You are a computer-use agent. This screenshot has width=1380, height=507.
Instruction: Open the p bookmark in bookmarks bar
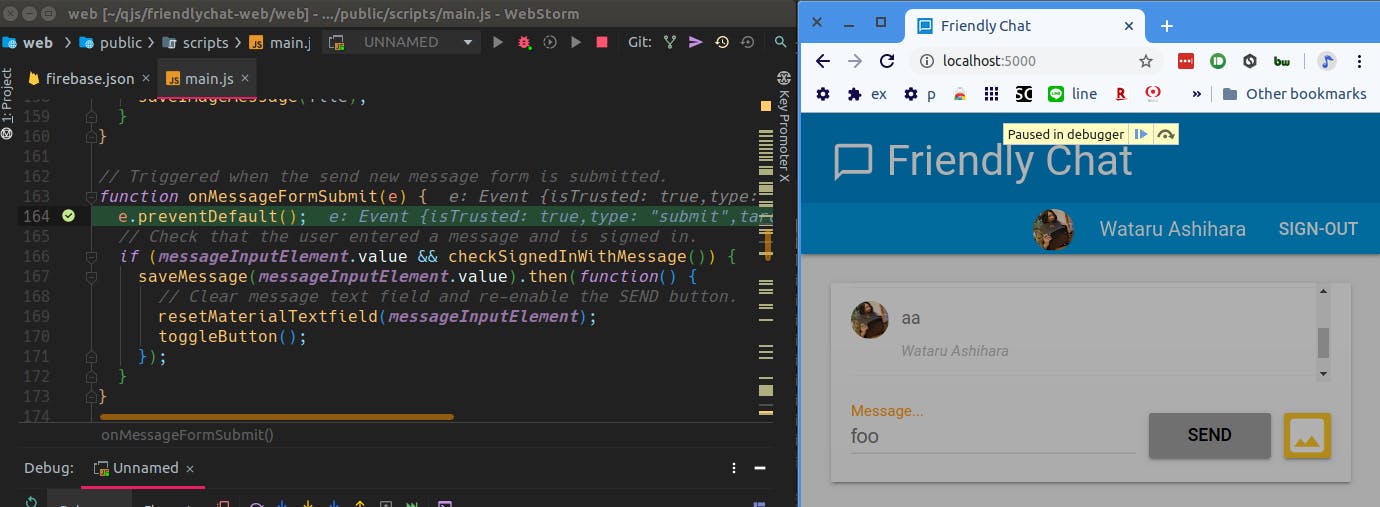point(919,94)
